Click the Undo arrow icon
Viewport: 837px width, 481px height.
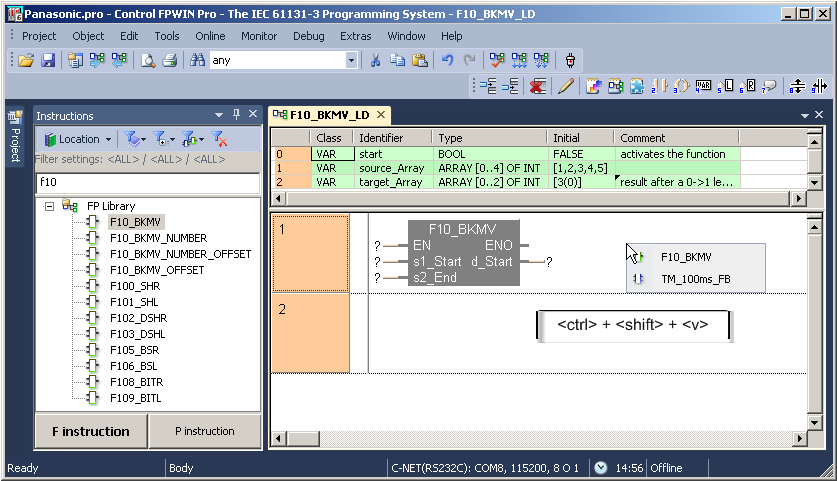[447, 60]
